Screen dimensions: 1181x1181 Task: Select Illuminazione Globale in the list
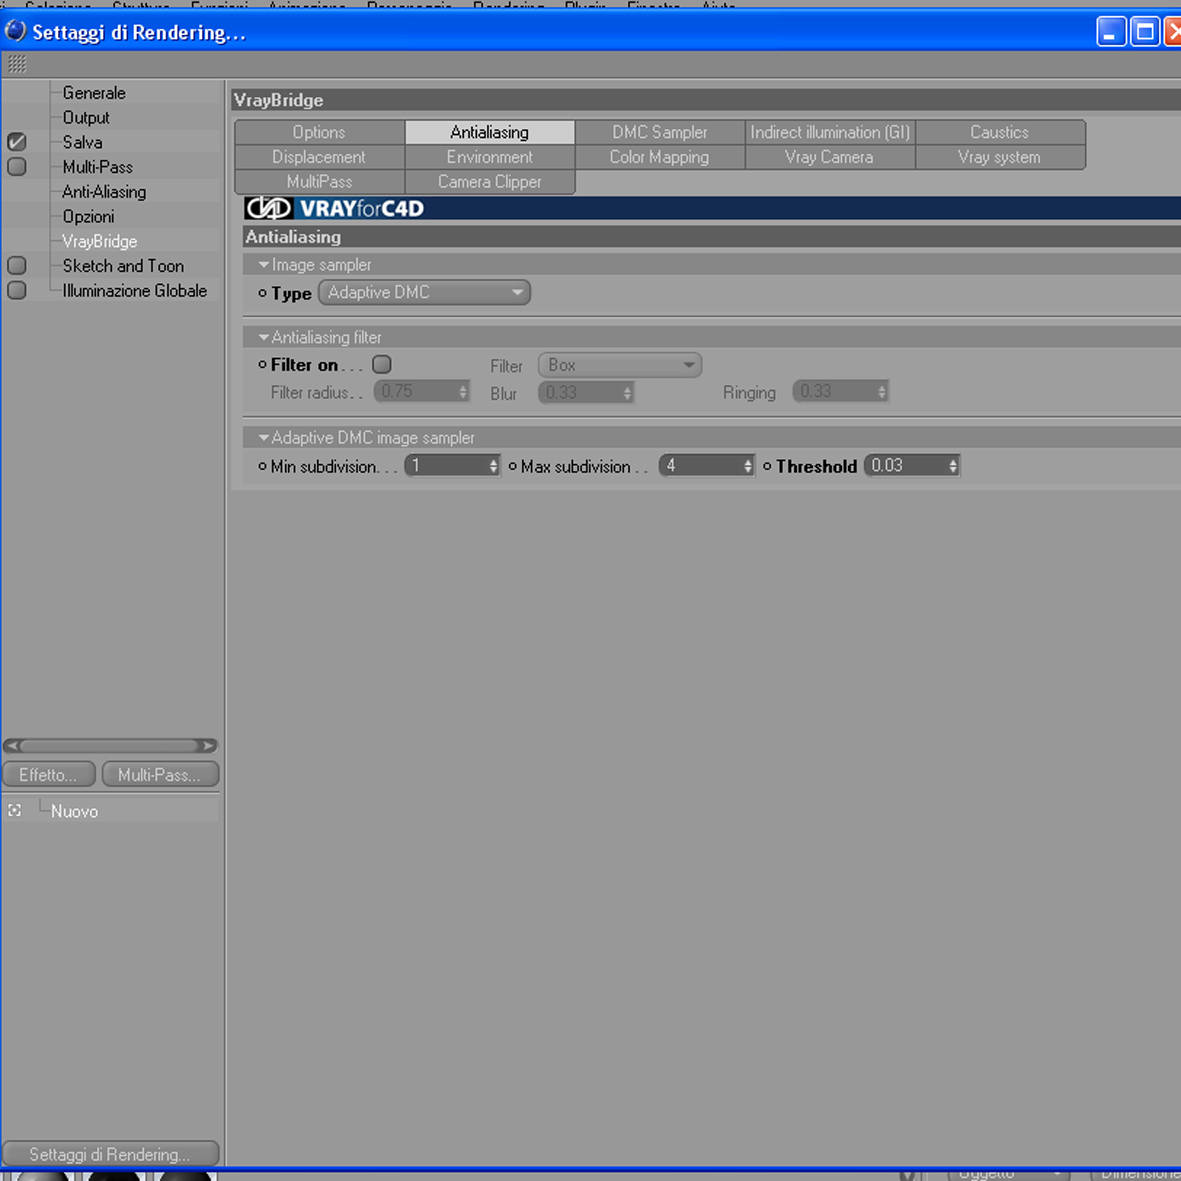[134, 291]
